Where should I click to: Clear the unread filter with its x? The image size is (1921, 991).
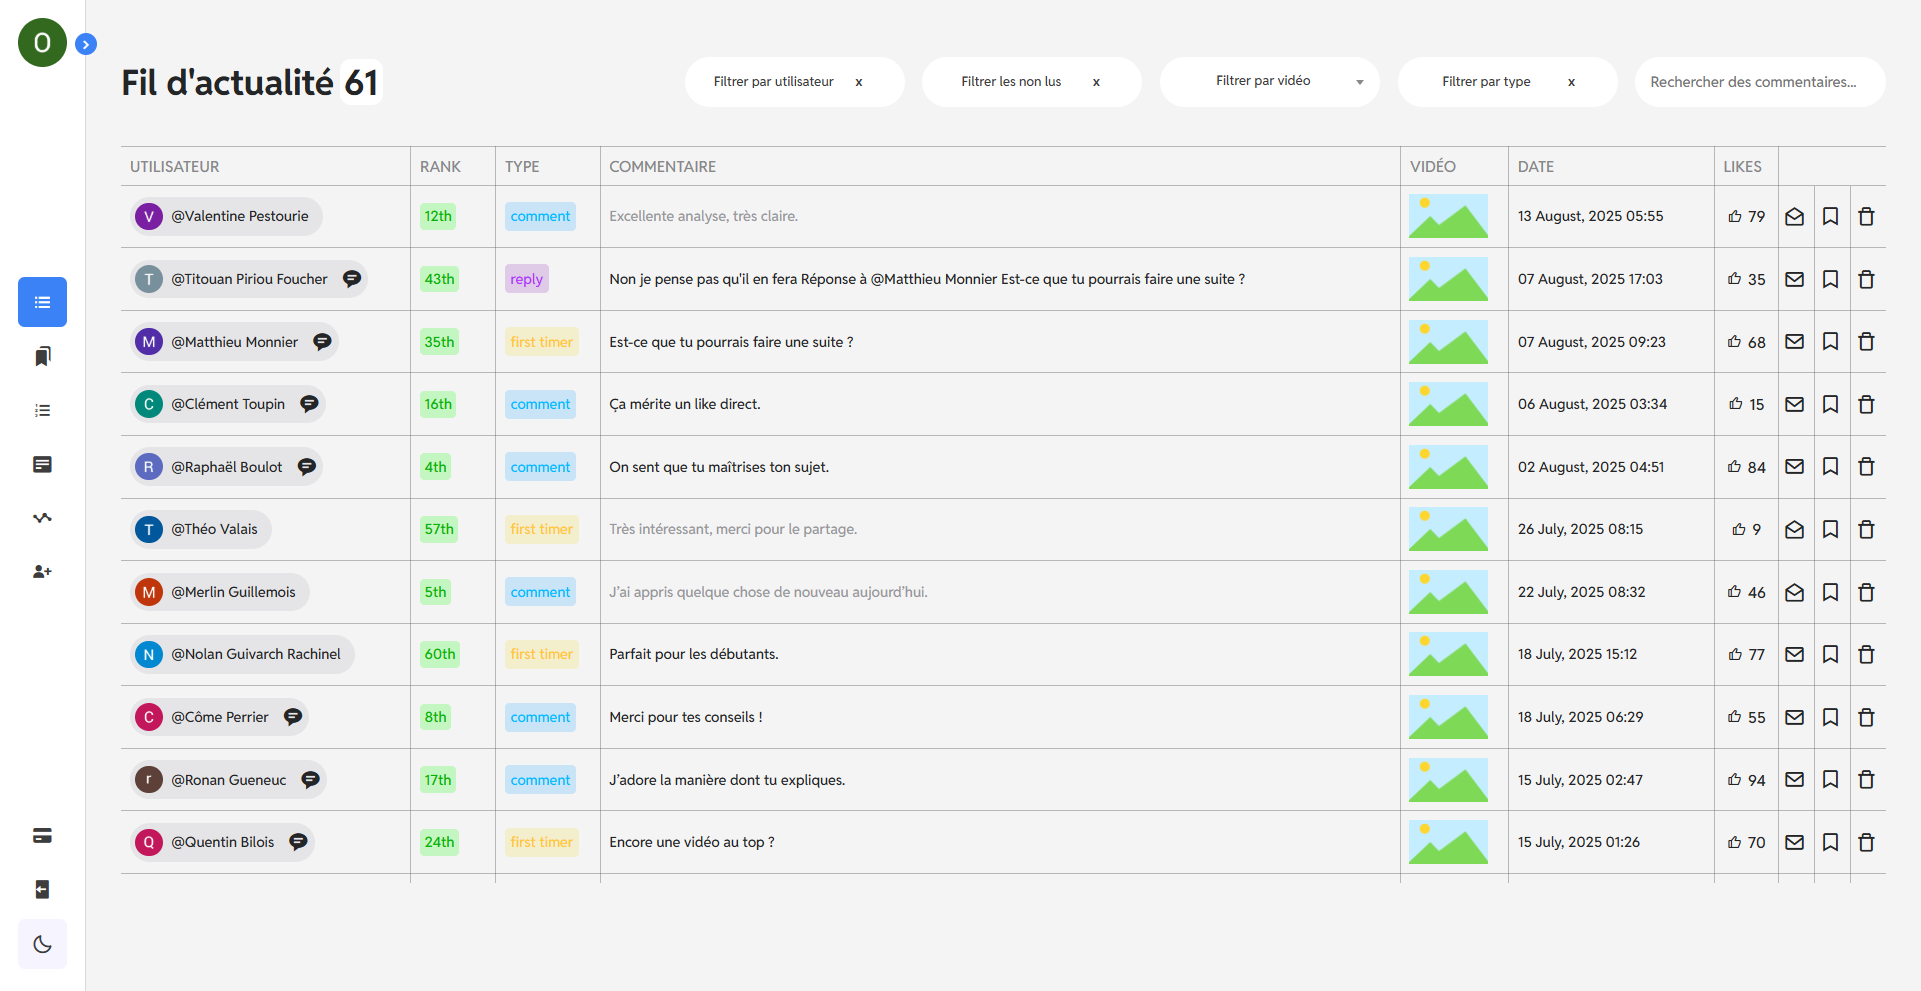click(1096, 82)
